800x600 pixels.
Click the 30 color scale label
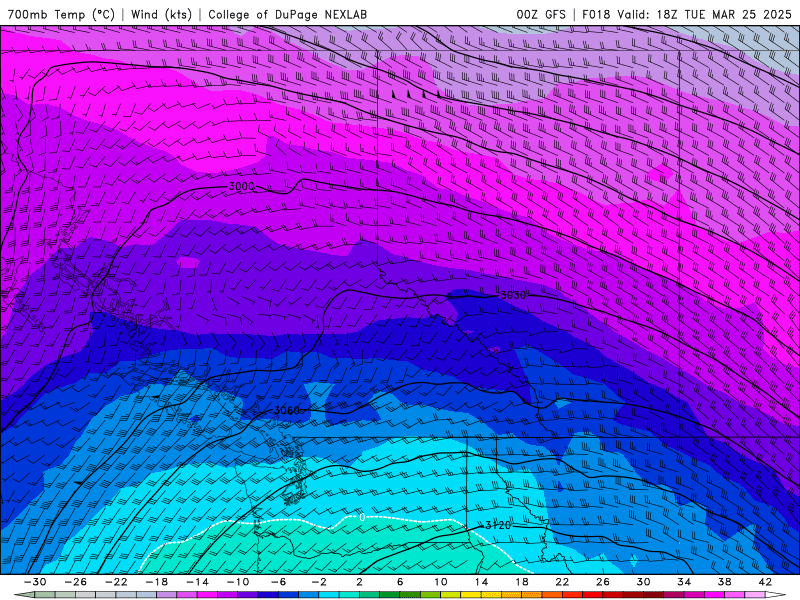(643, 582)
